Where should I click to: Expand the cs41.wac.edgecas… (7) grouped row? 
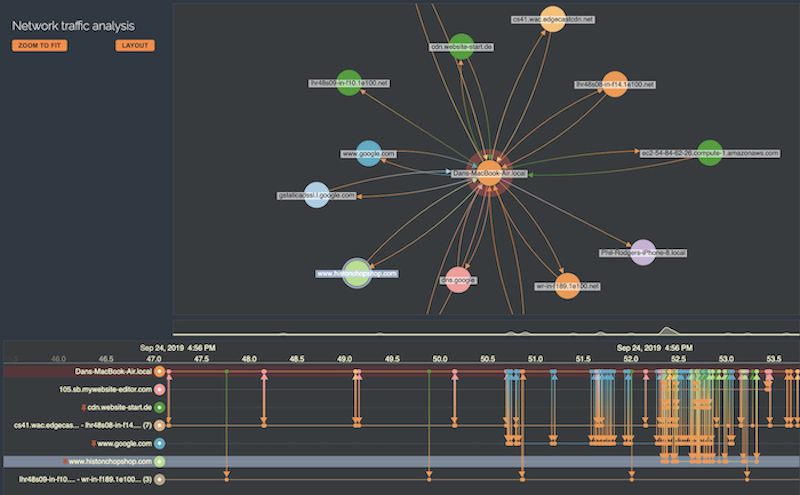click(x=83, y=425)
